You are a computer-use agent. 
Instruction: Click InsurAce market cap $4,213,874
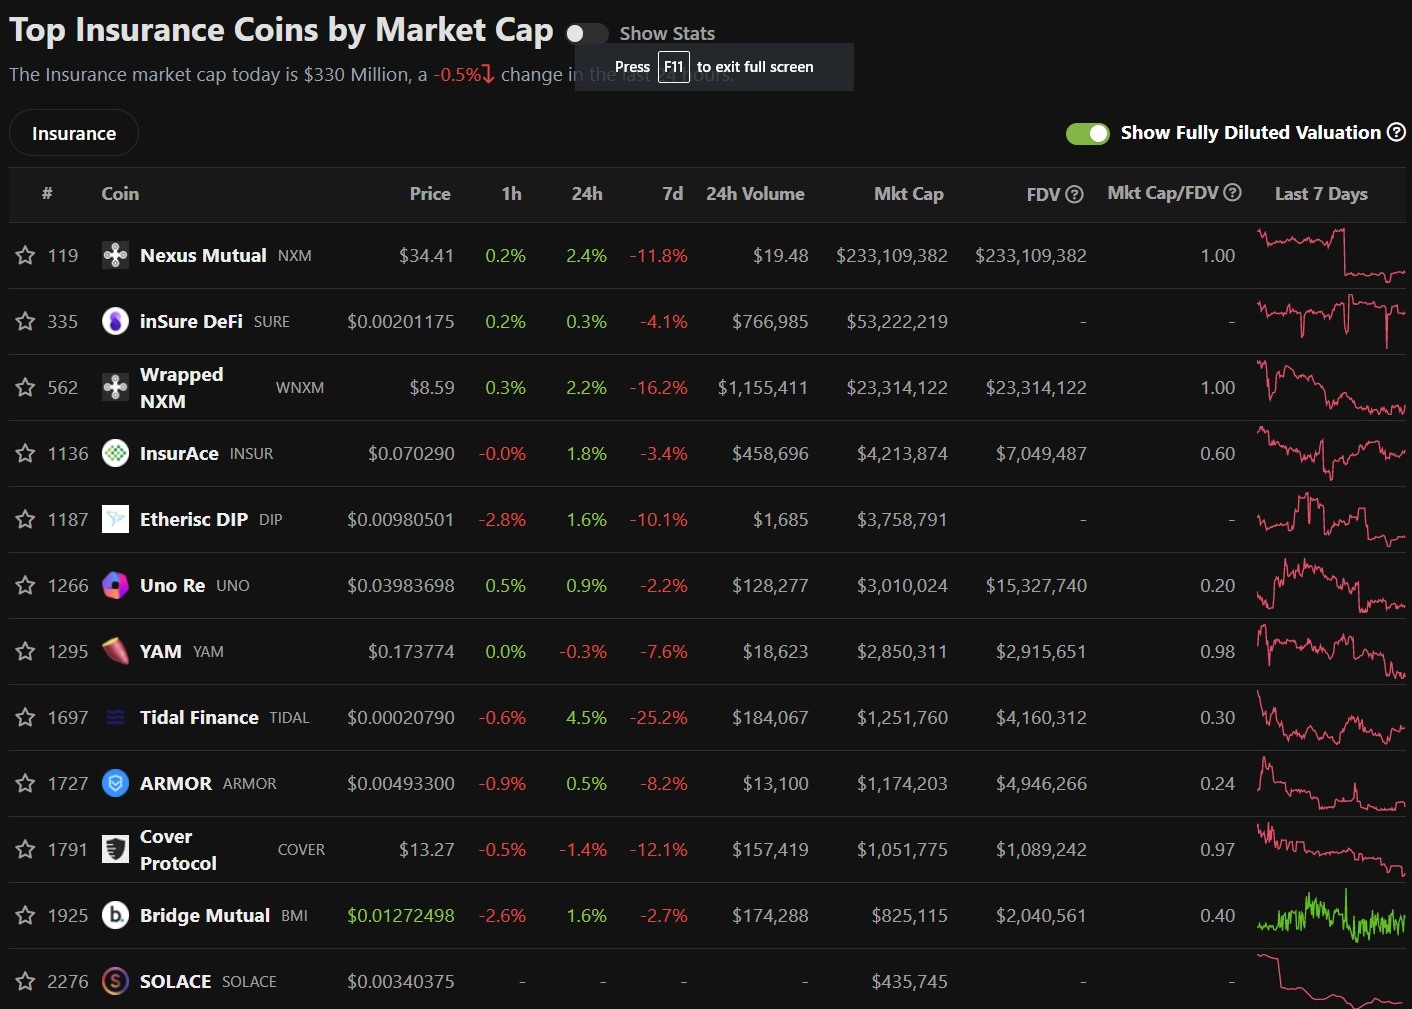[902, 454]
